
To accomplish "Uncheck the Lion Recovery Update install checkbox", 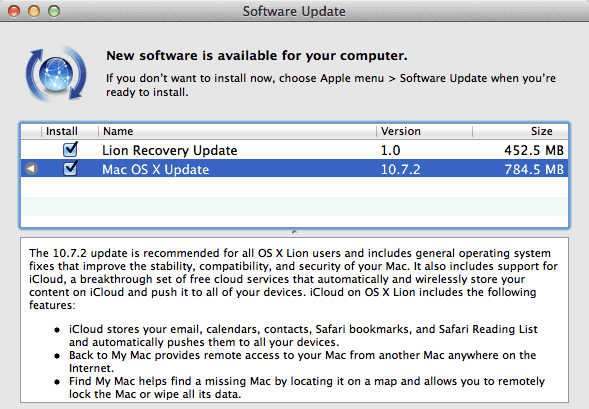I will click(x=70, y=149).
